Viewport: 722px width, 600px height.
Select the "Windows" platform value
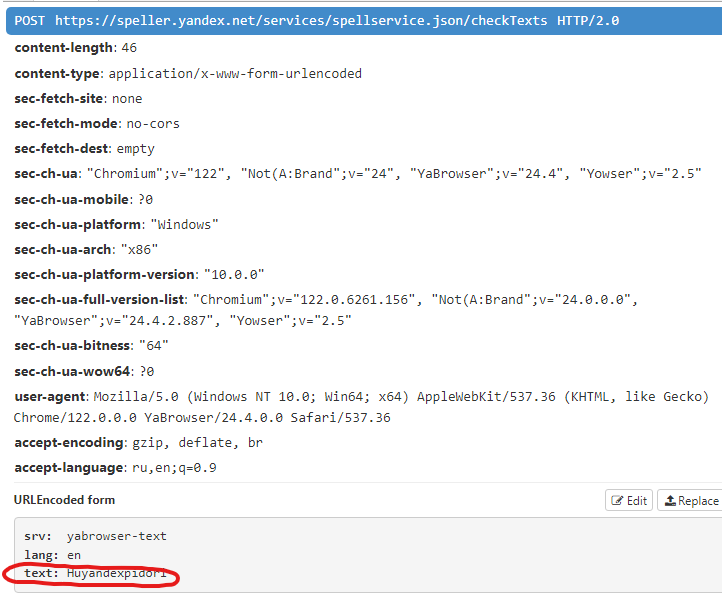tap(185, 224)
